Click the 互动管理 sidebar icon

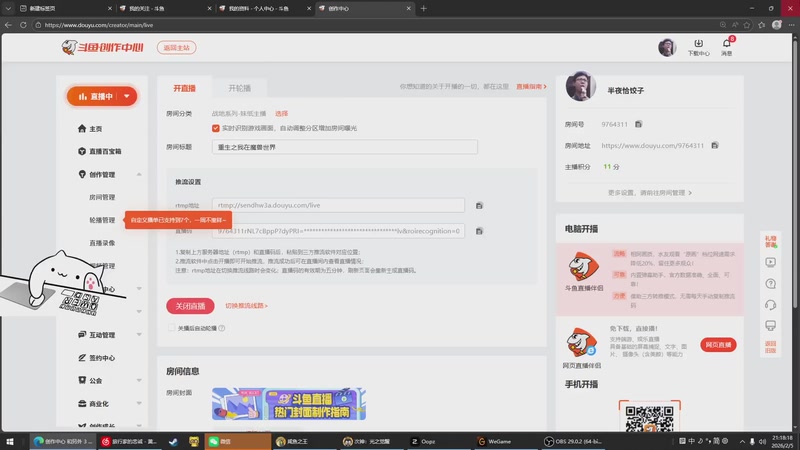coord(82,335)
